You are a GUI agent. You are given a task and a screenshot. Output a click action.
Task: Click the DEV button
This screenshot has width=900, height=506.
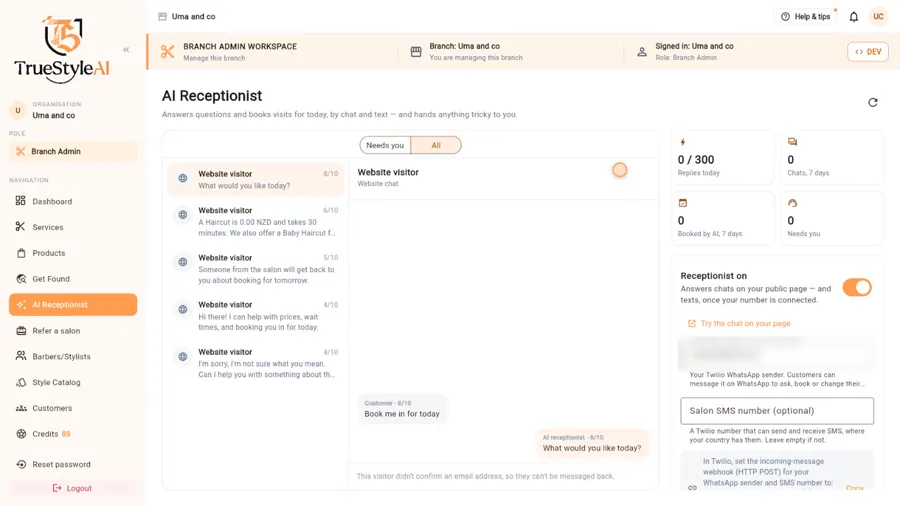point(868,52)
